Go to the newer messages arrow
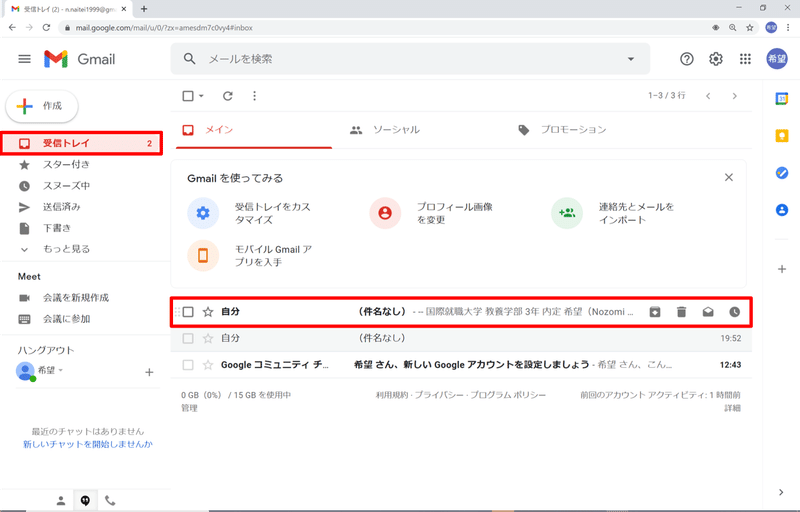The width and height of the screenshot is (800, 512). pyautogui.click(x=708, y=96)
